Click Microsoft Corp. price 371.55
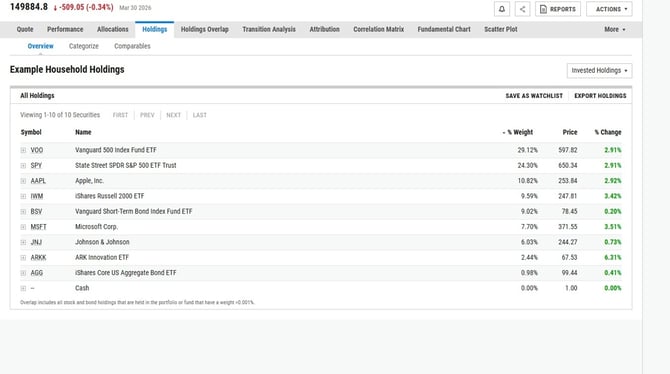The height and width of the screenshot is (374, 670). (567, 227)
